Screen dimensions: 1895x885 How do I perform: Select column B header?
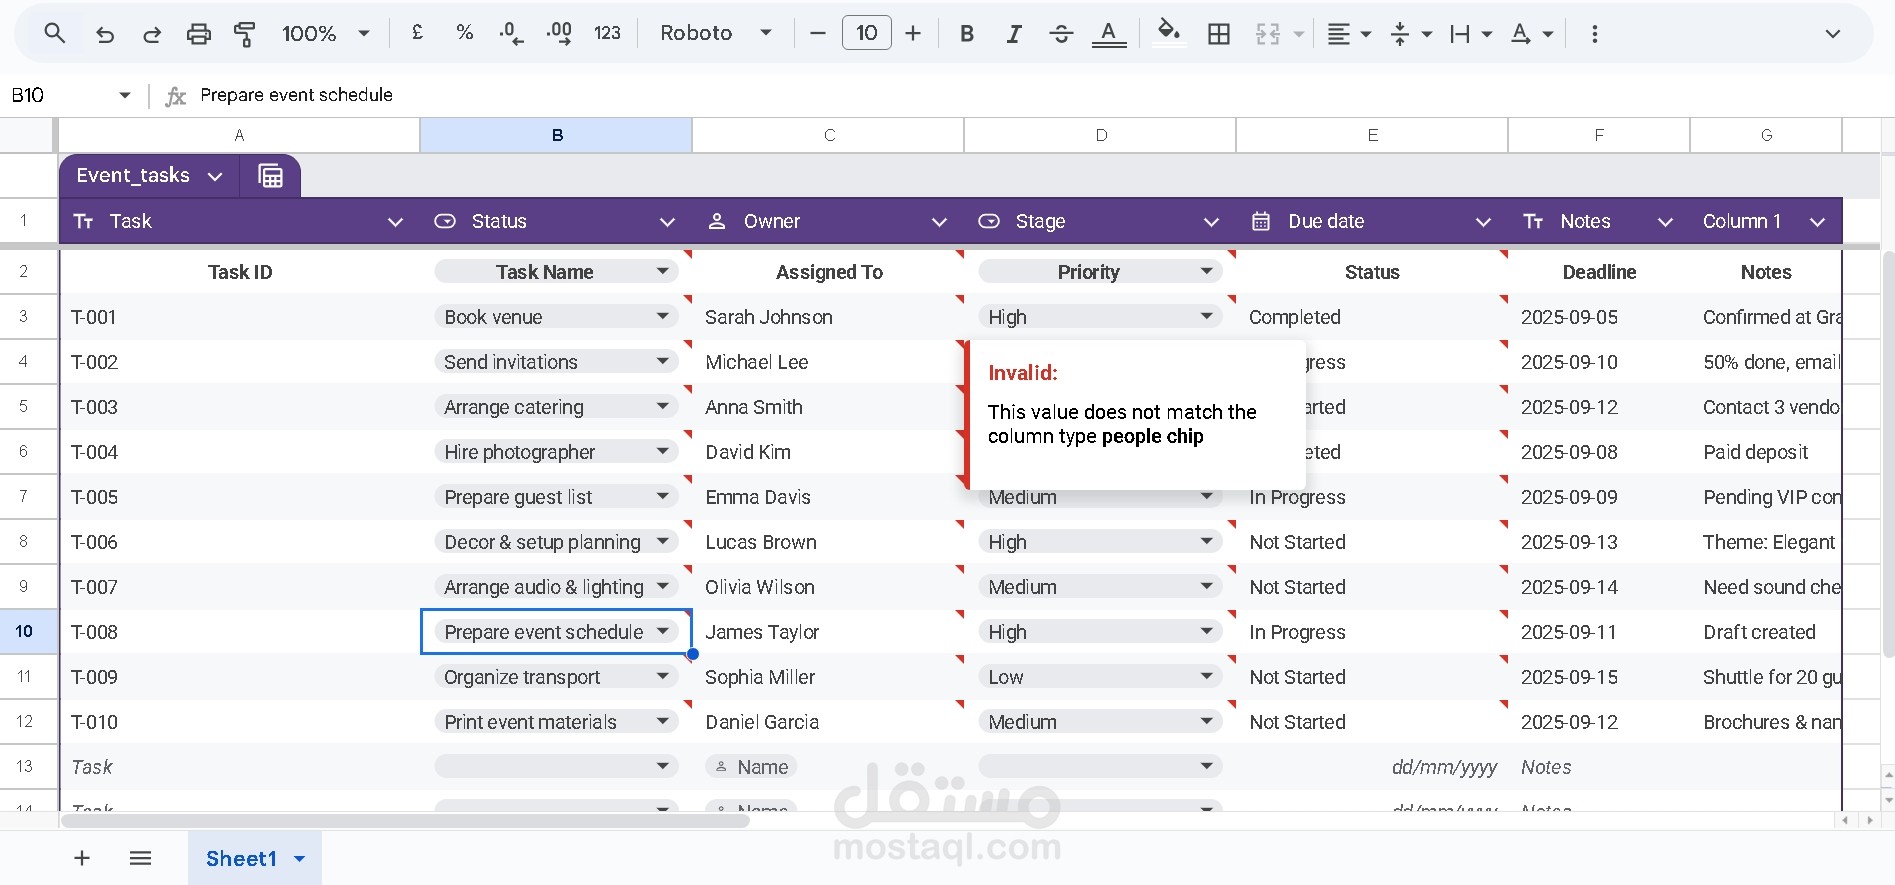pos(556,135)
